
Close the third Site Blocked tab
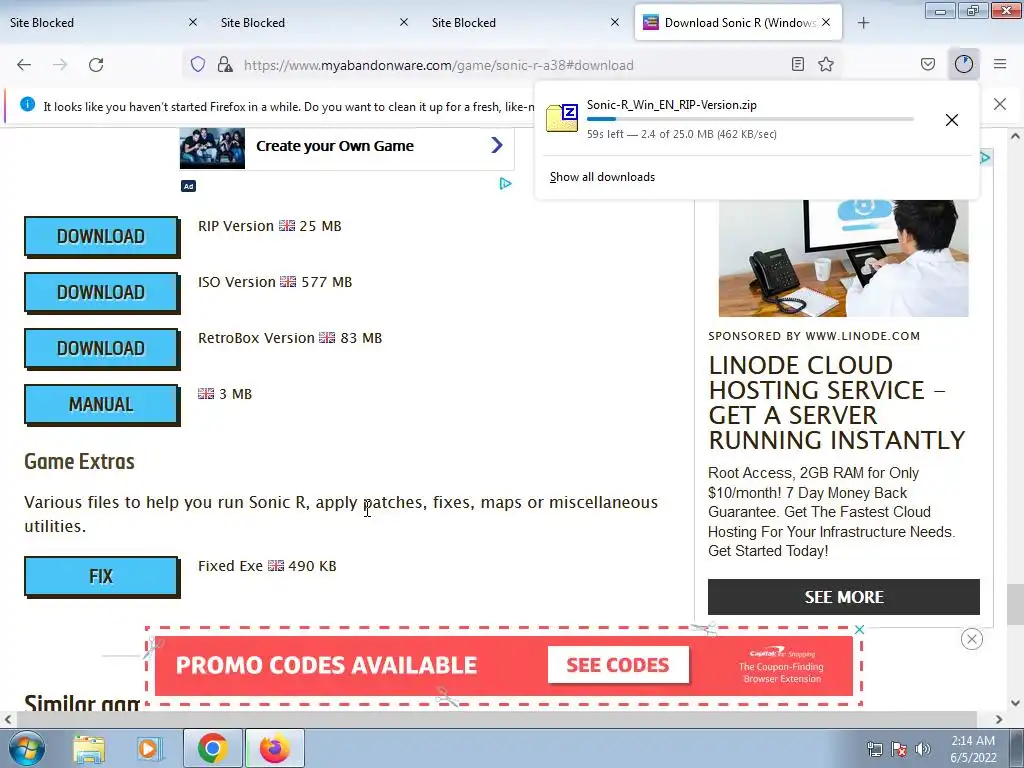(x=615, y=22)
